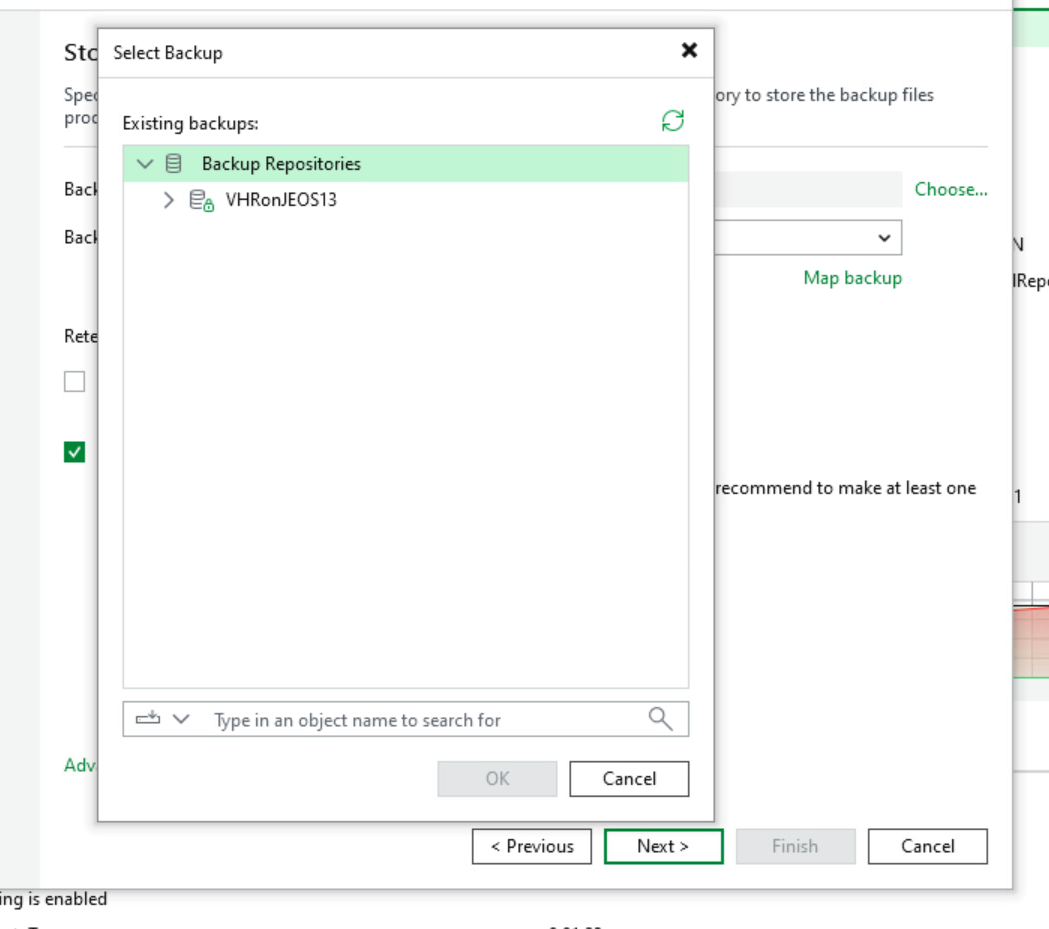Image resolution: width=1049 pixels, height=929 pixels.
Task: Click the green refresh backups icon
Action: 673,121
